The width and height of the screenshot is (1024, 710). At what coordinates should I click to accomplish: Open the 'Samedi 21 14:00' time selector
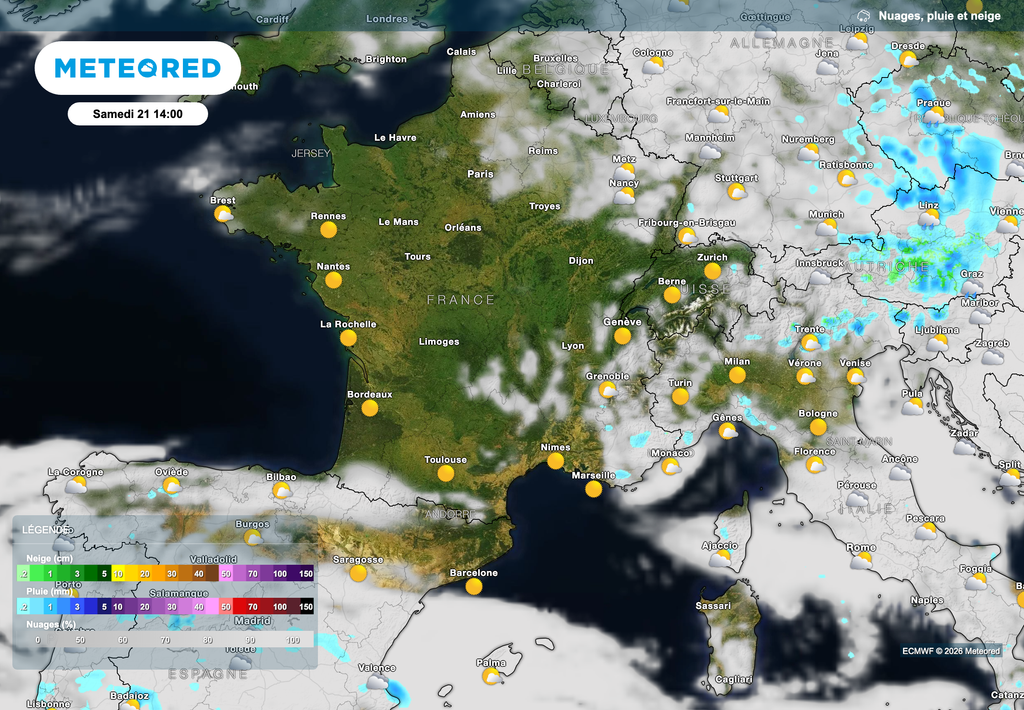pyautogui.click(x=138, y=113)
